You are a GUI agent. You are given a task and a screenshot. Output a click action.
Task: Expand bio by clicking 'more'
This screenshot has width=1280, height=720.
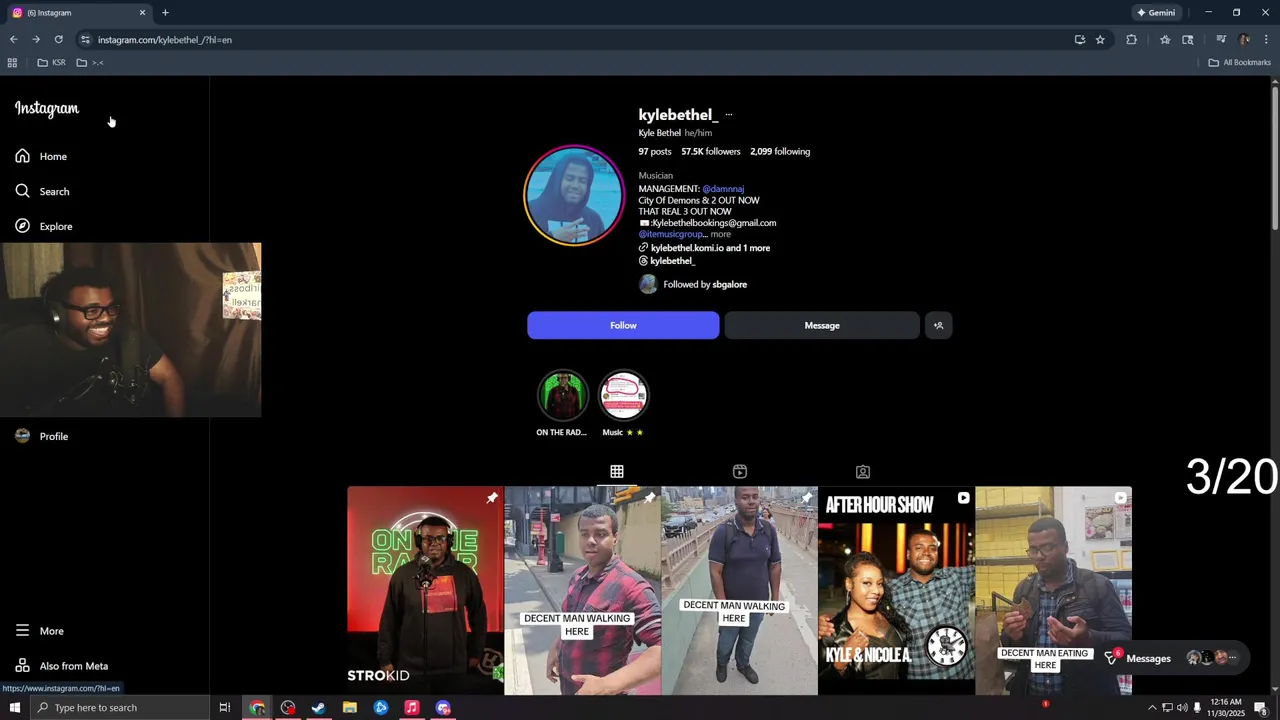[x=720, y=234]
